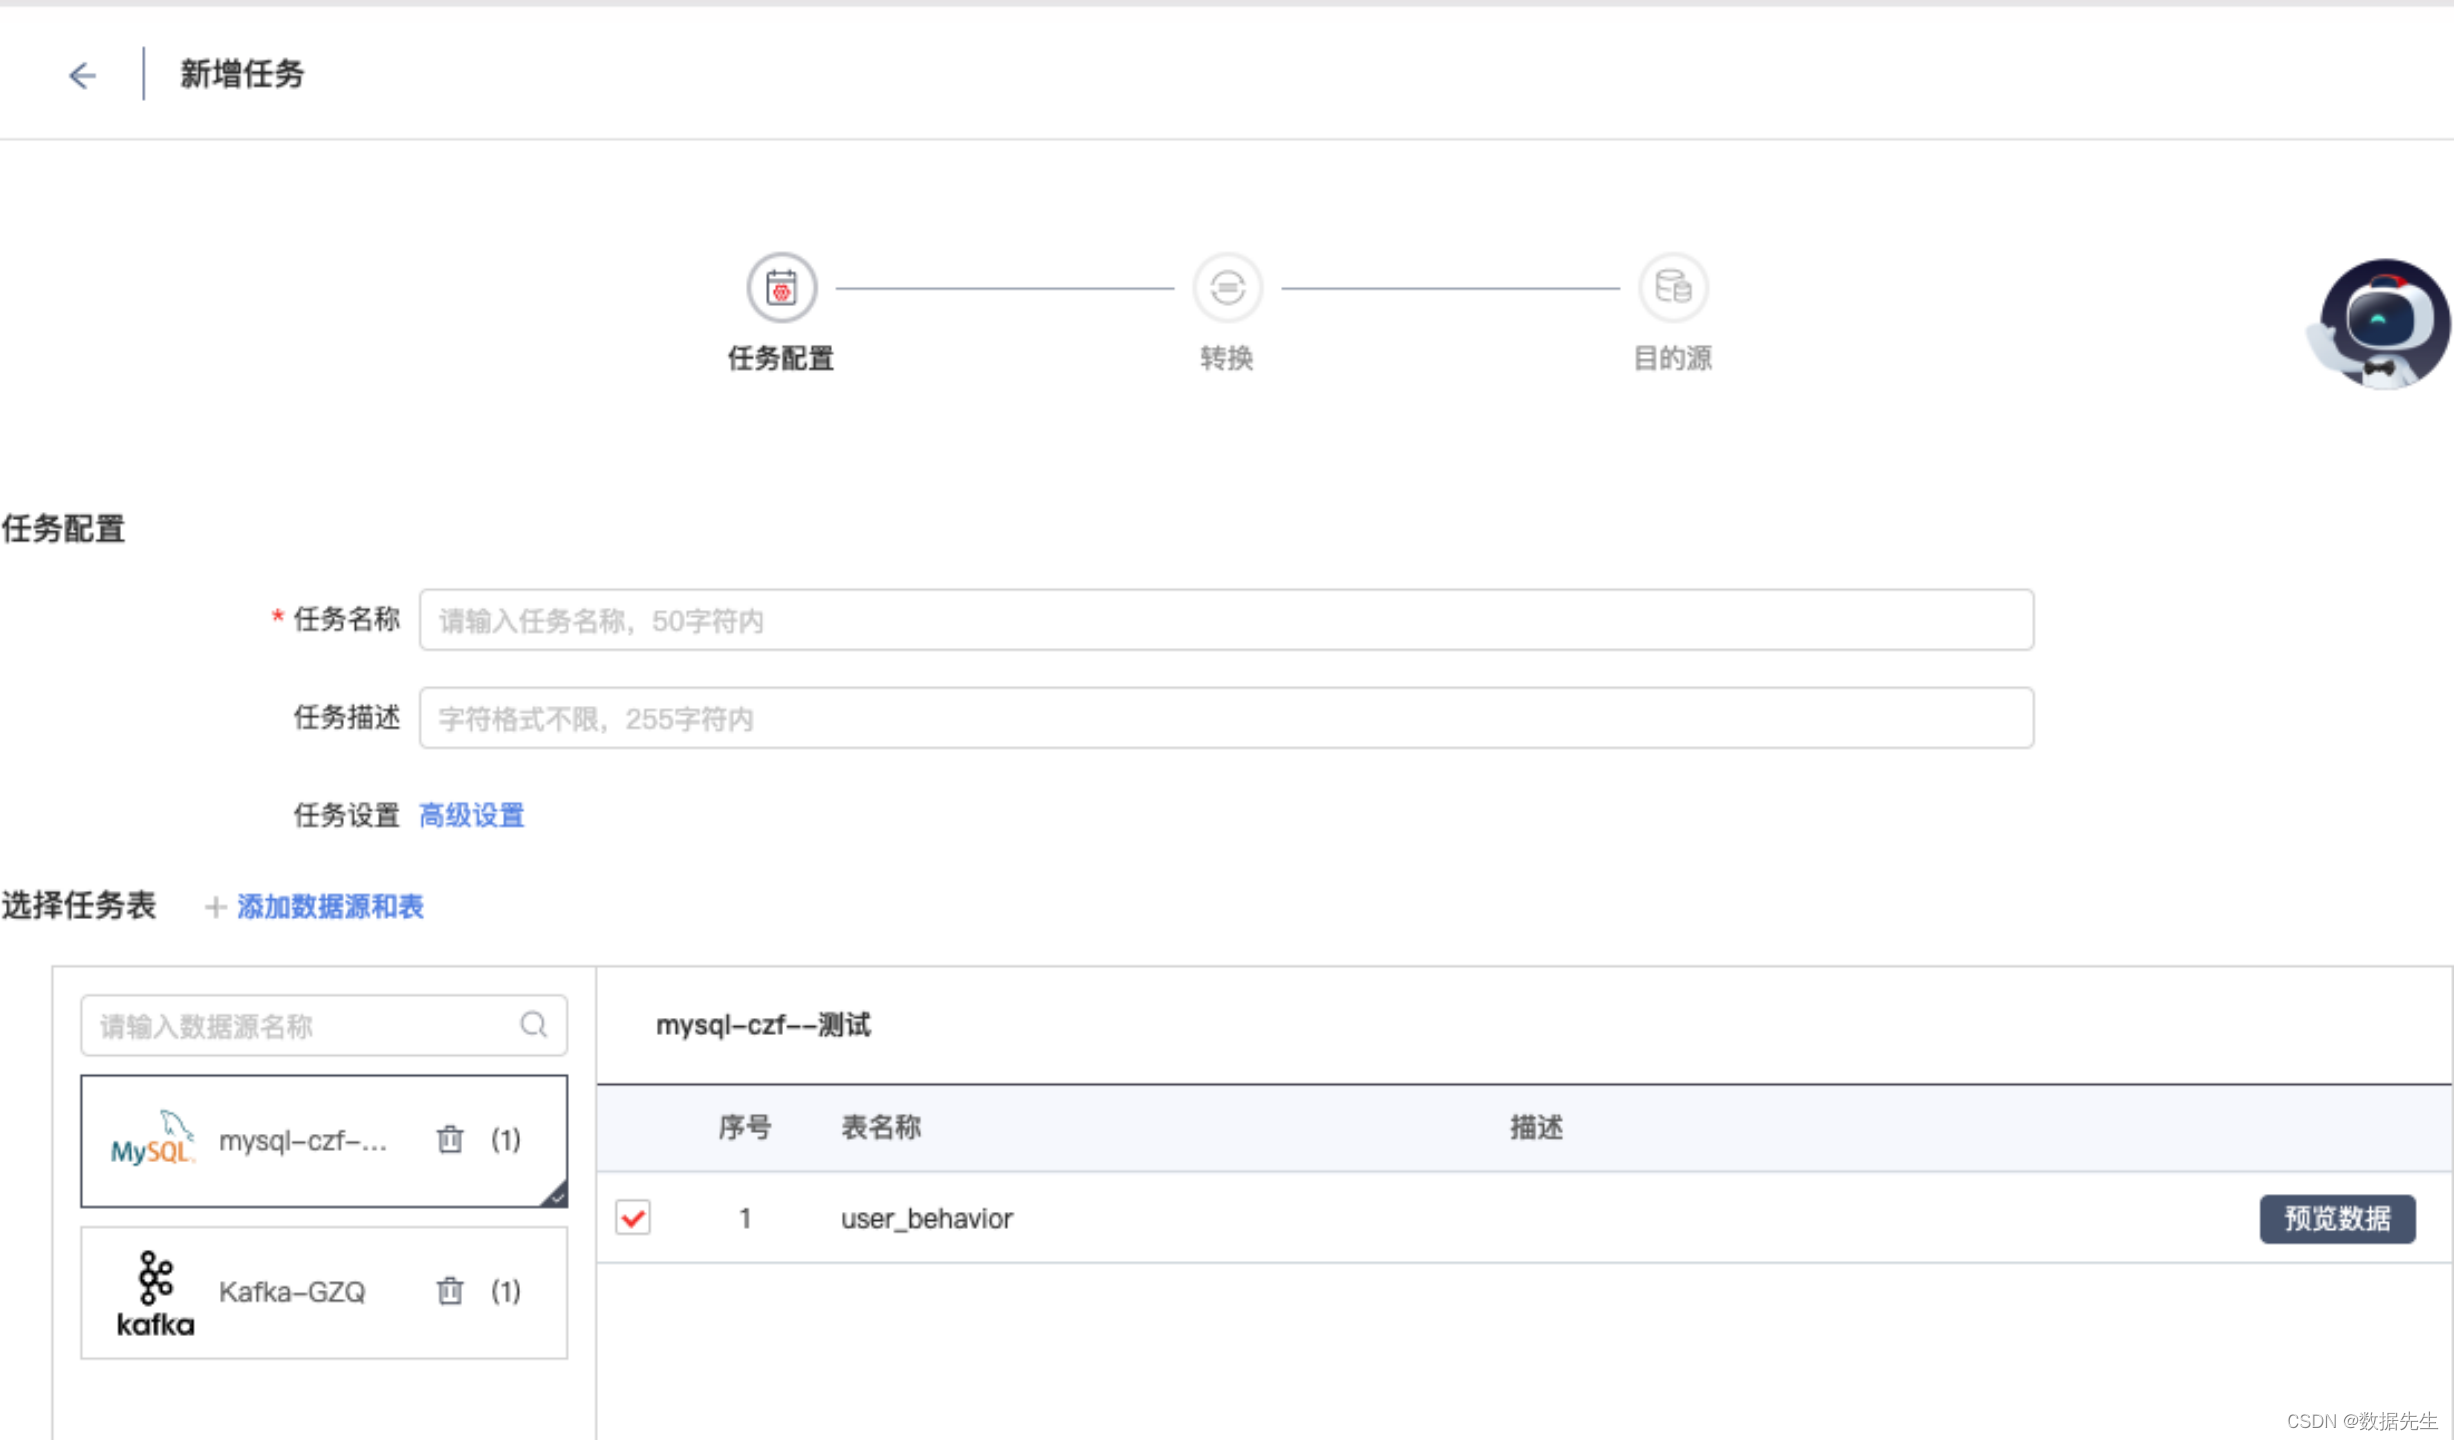Uncheck the user_behavior table checkbox

[633, 1218]
